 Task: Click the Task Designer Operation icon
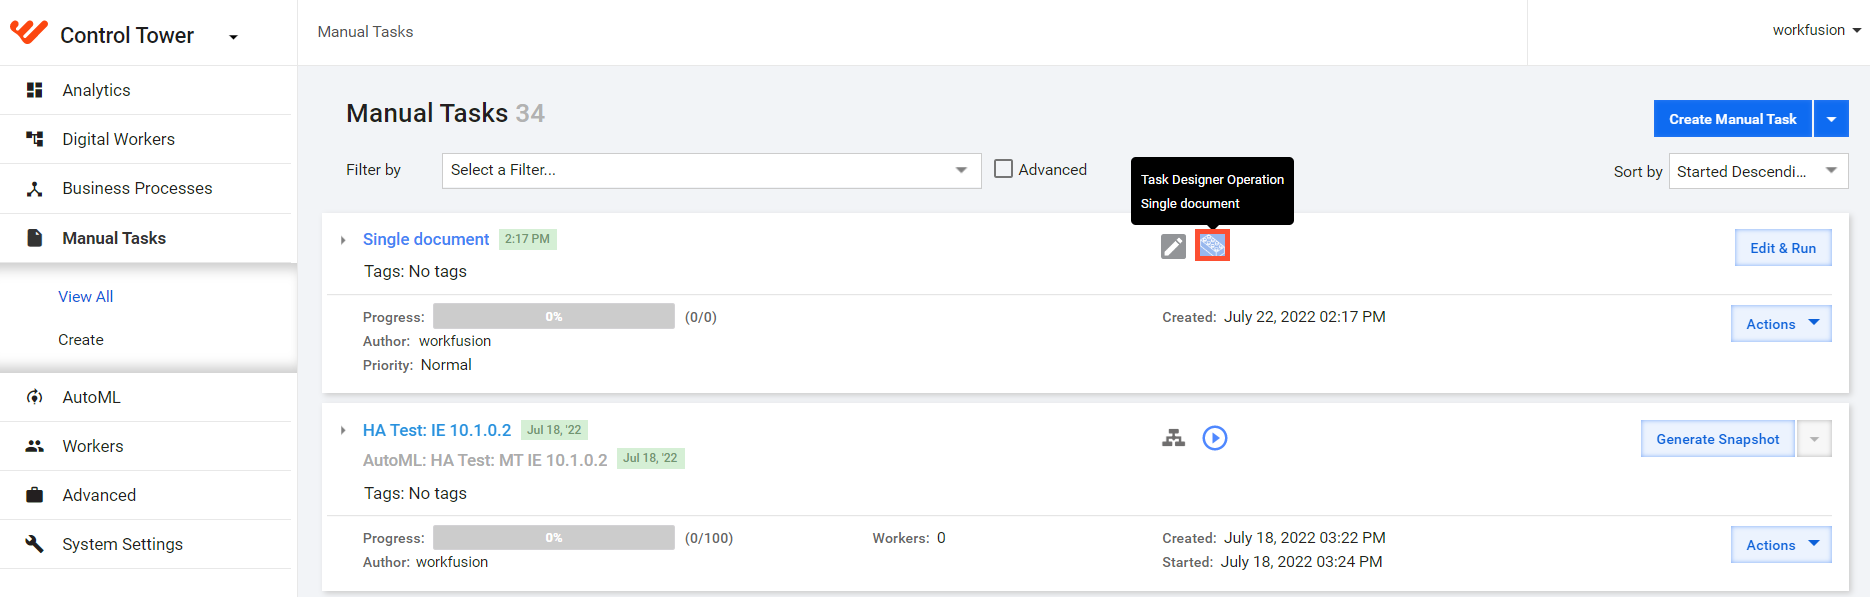pos(1212,245)
